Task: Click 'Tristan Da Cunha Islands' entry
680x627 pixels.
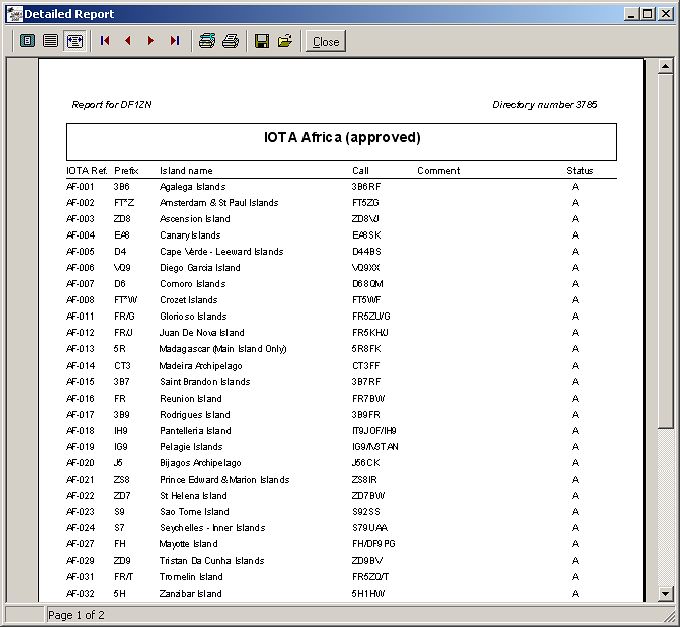Action: [212, 561]
